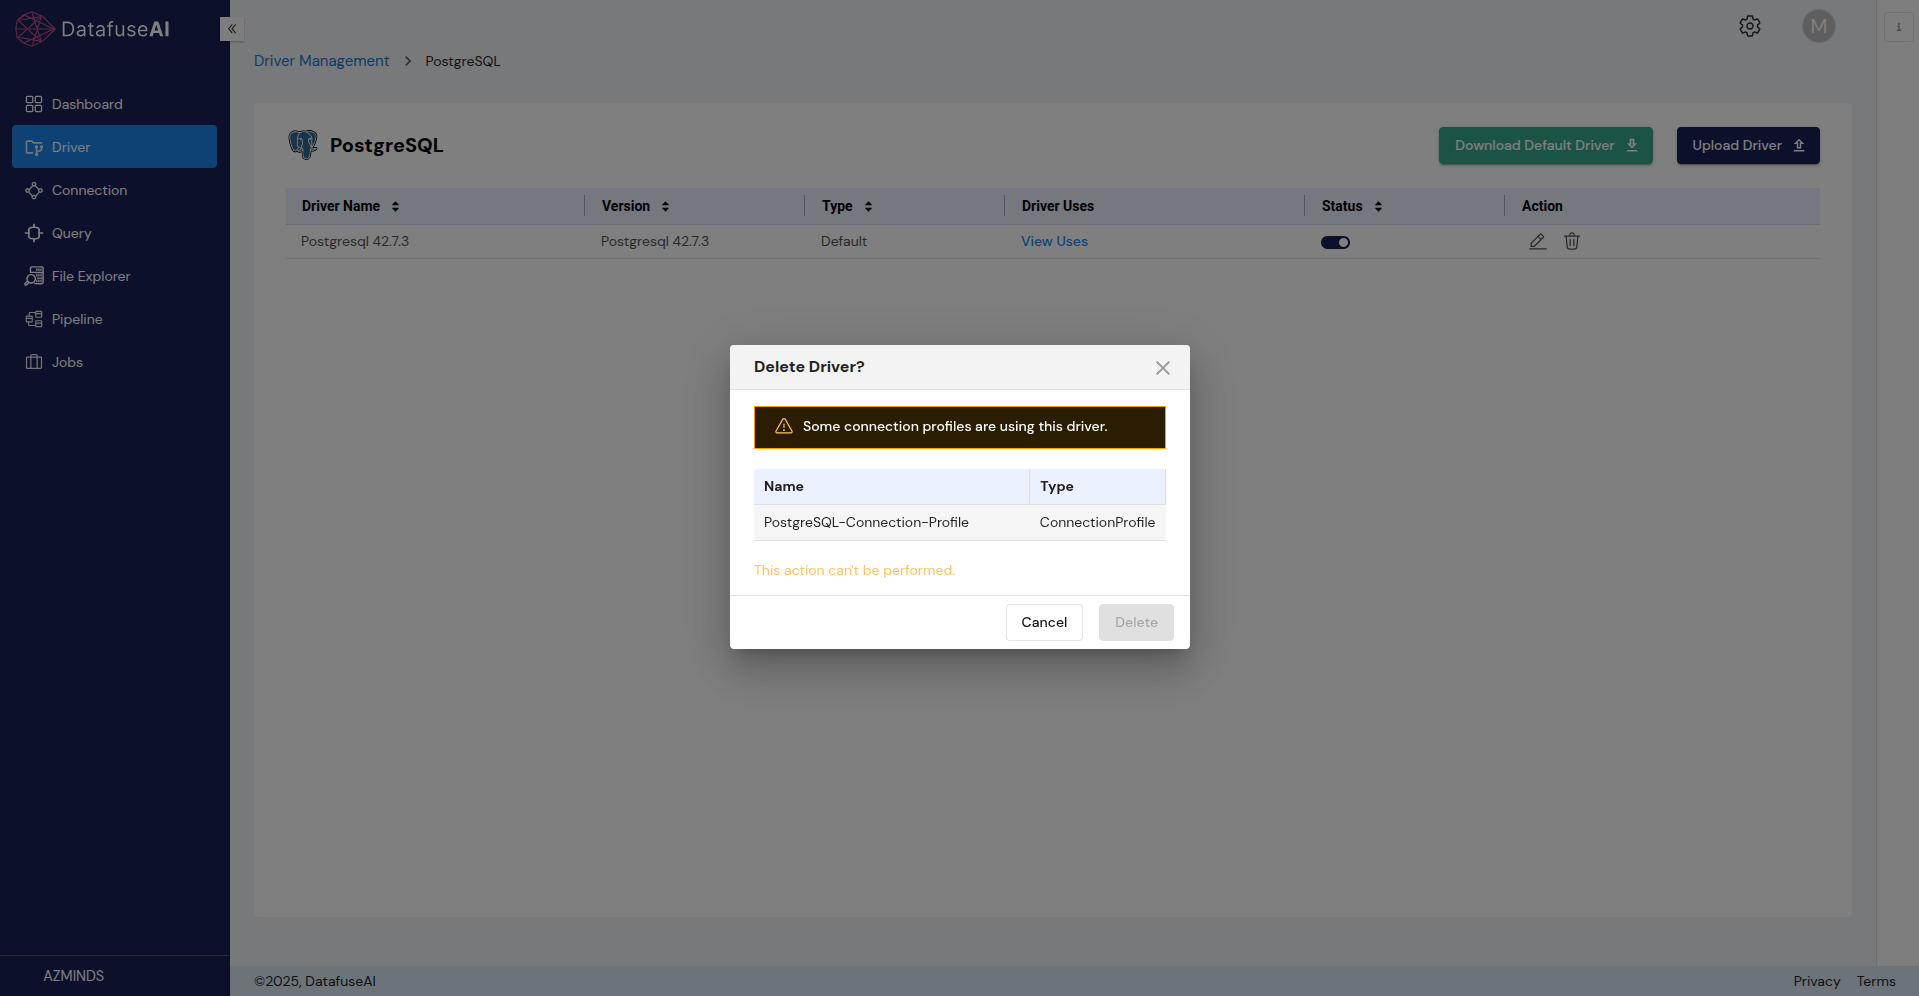Click the DatafuseAI logo

coord(93,29)
